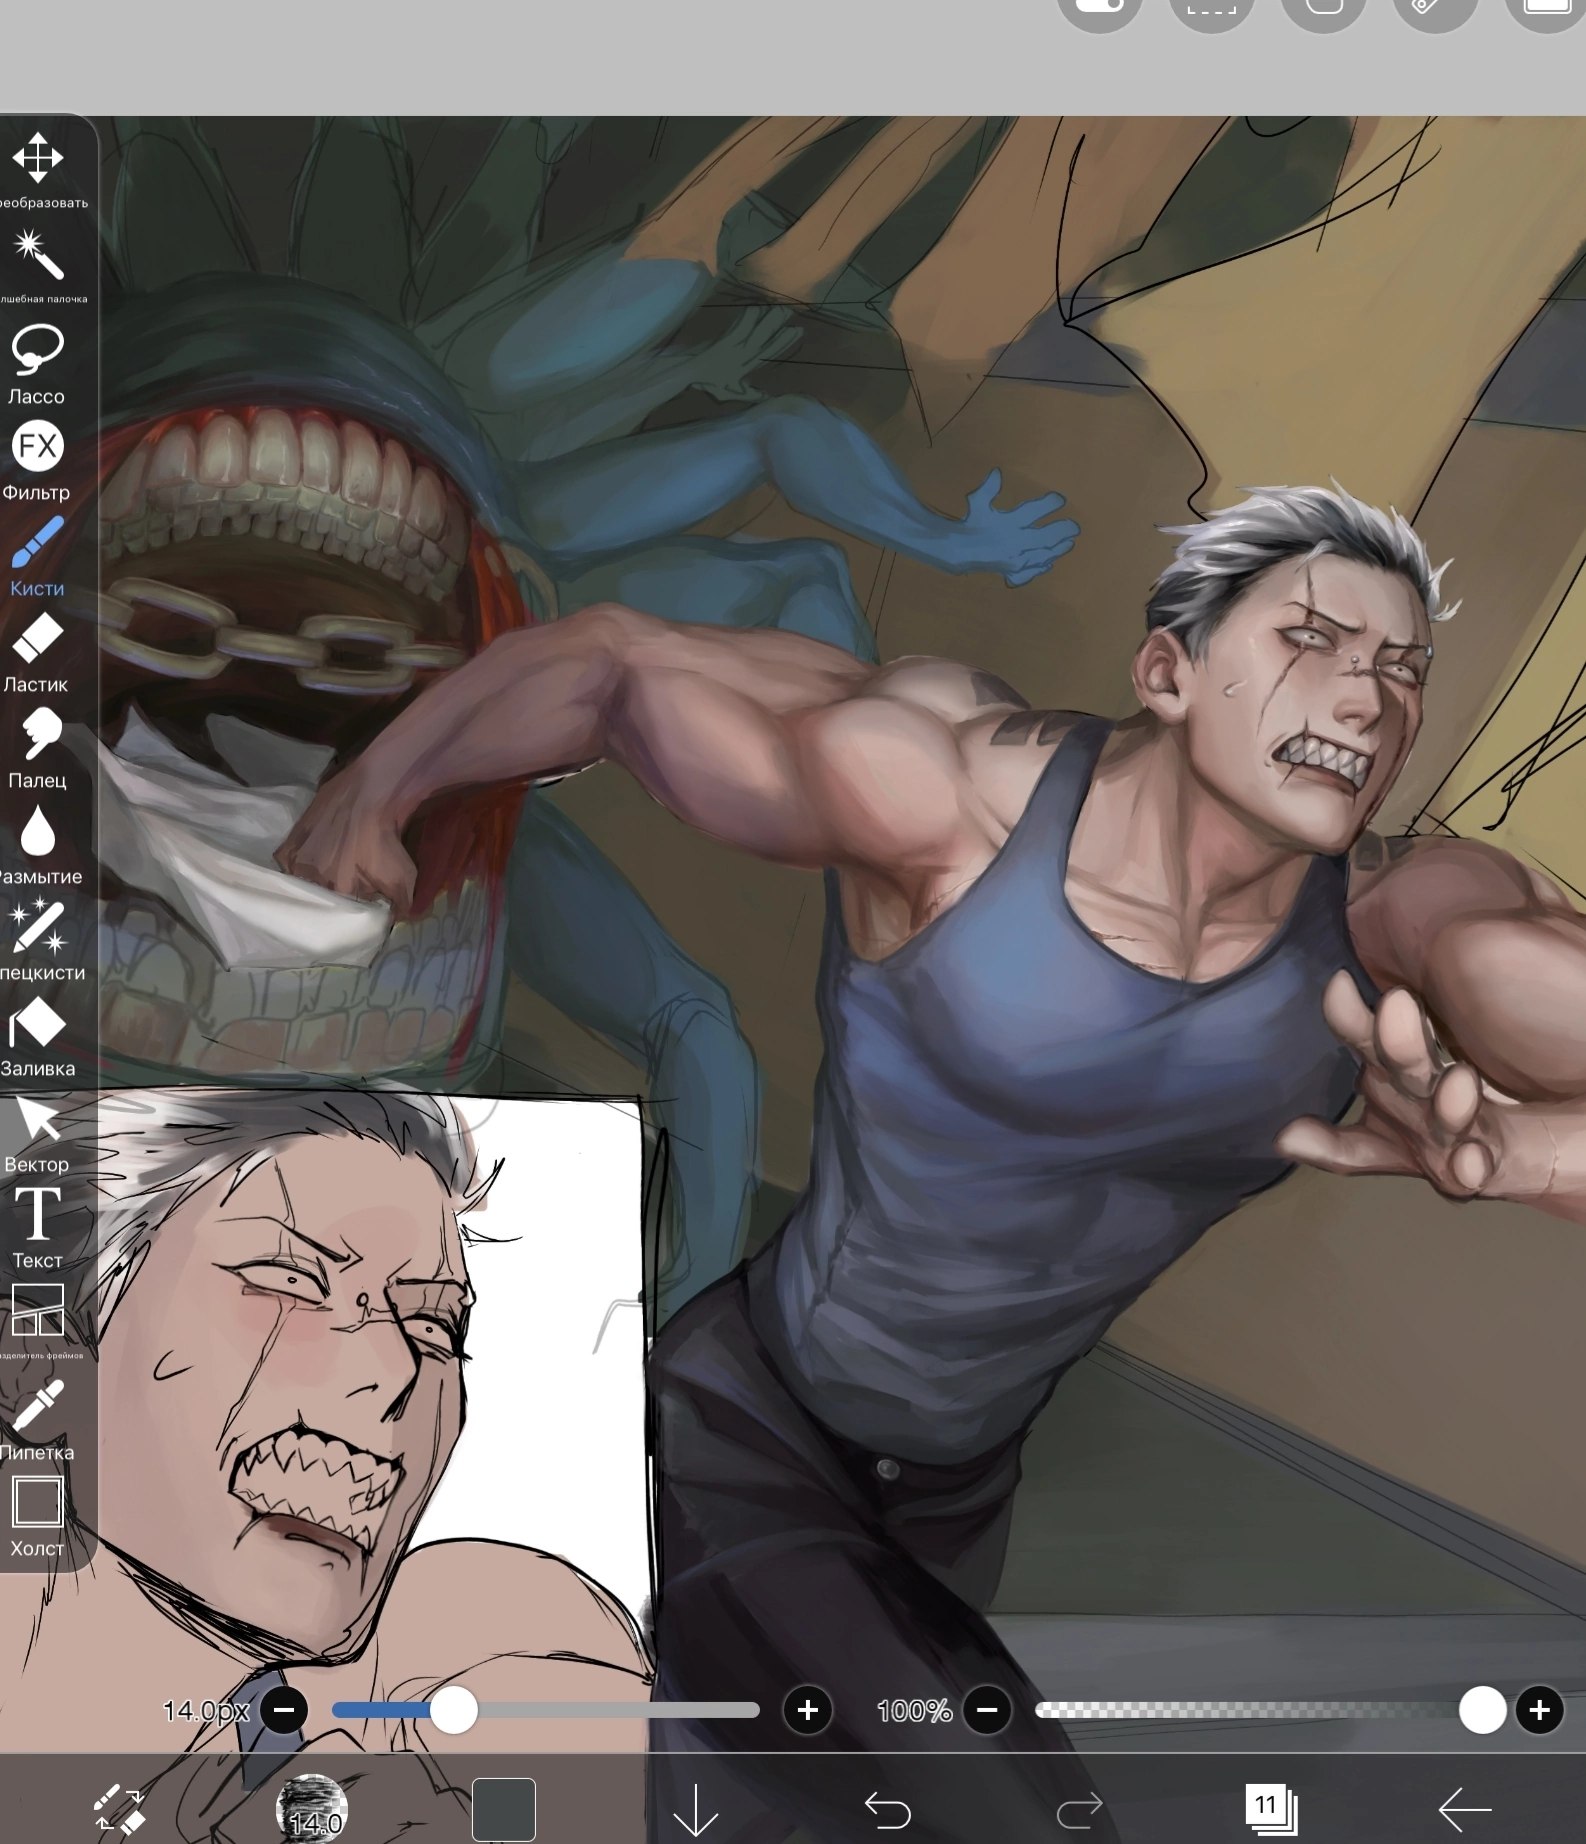The width and height of the screenshot is (1586, 1844).
Task: Tap the brush/eraser switch icon
Action: (x=120, y=1809)
